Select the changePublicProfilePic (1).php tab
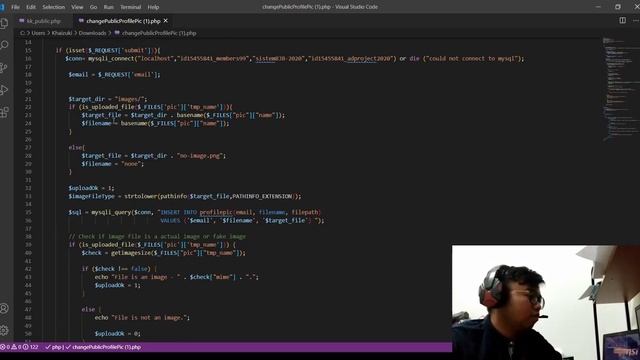640x360 pixels. click(x=123, y=21)
